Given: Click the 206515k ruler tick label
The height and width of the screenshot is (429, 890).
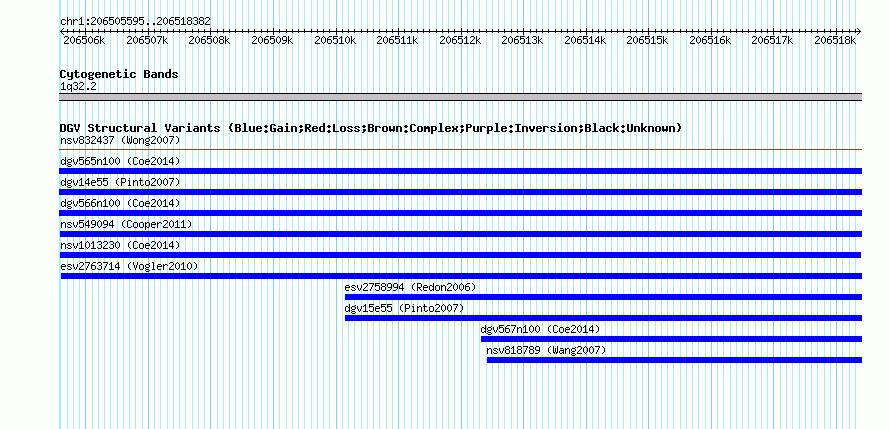Looking at the screenshot, I should click(647, 40).
